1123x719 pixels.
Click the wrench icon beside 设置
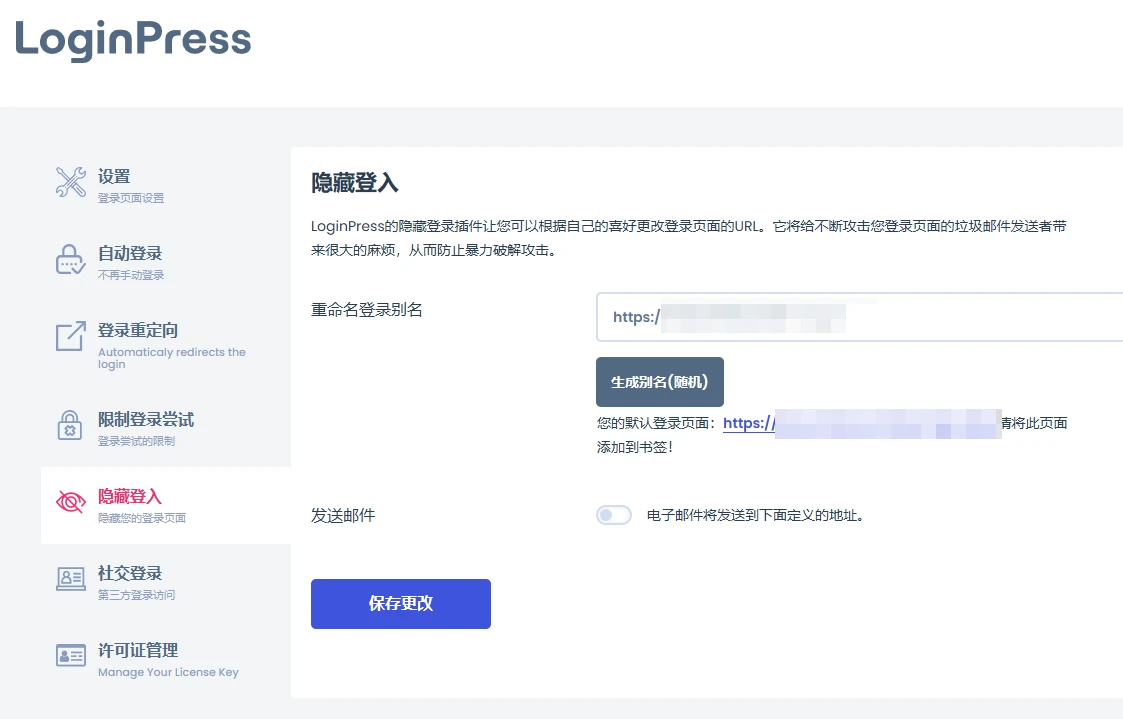tap(69, 183)
